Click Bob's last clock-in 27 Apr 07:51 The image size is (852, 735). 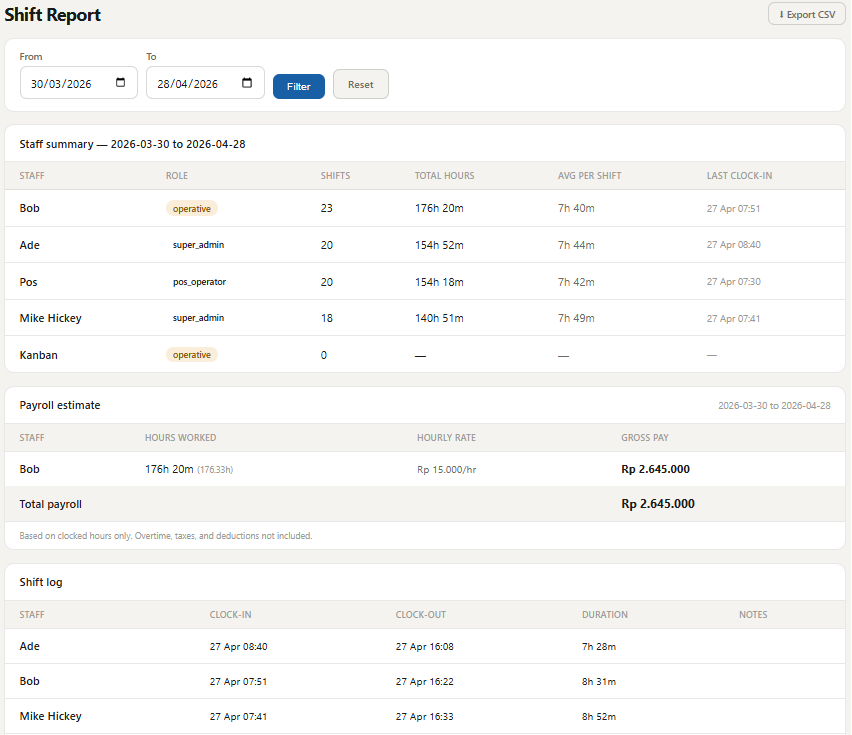tap(734, 209)
